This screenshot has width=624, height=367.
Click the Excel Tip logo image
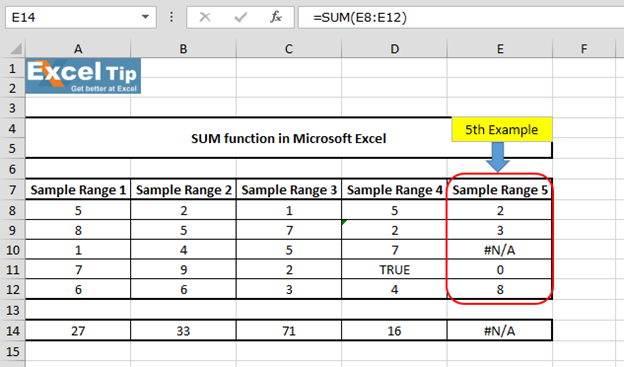[83, 76]
